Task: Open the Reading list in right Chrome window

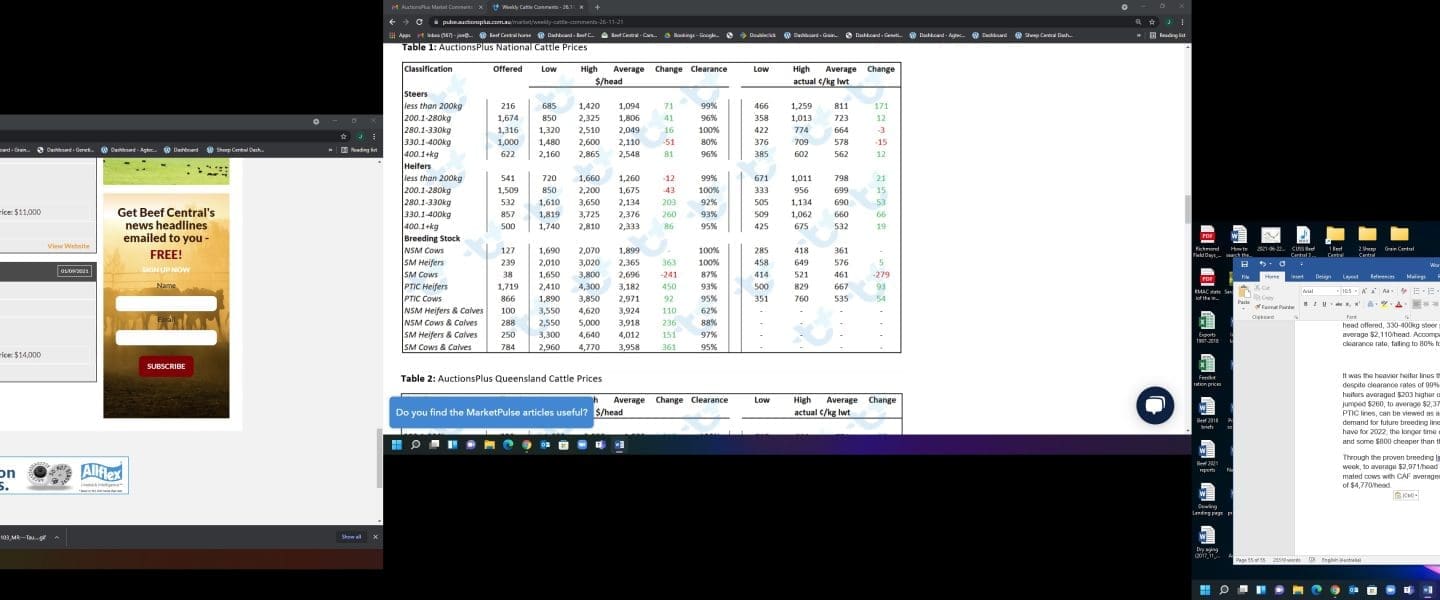Action: pos(1168,35)
